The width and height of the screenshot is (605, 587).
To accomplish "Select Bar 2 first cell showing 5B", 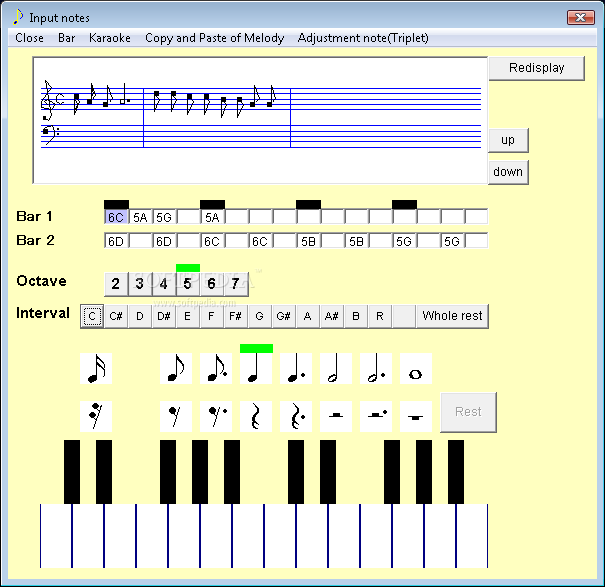I will point(308,241).
